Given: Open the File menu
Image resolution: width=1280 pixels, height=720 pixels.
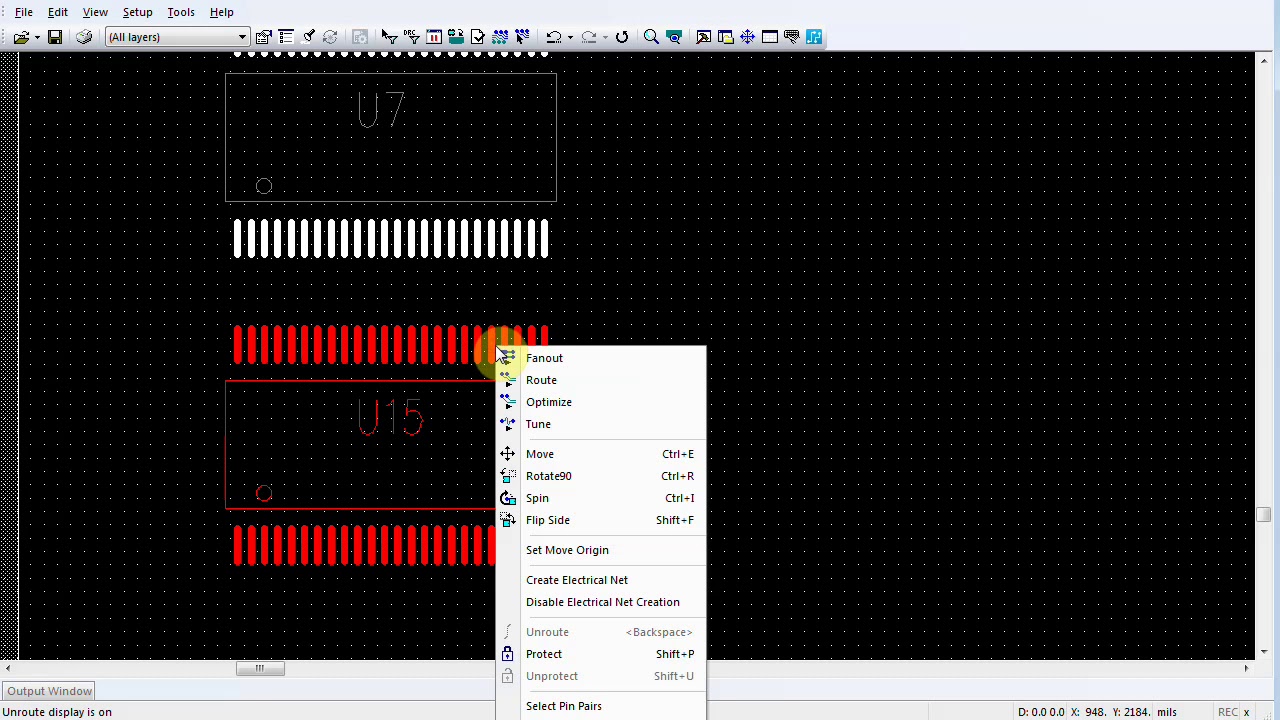Looking at the screenshot, I should click(24, 12).
